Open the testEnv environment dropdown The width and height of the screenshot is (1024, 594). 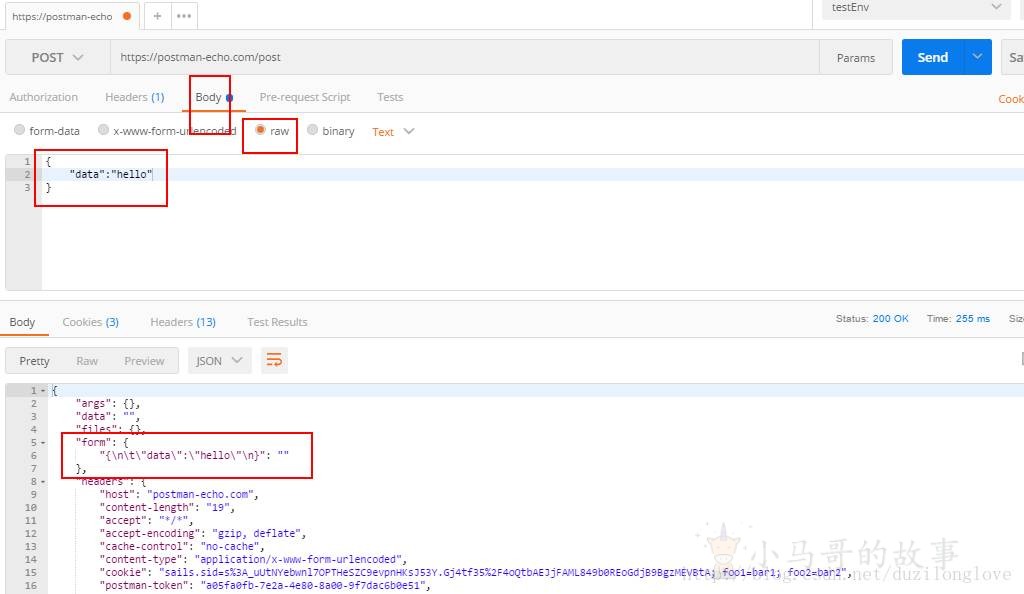click(915, 8)
